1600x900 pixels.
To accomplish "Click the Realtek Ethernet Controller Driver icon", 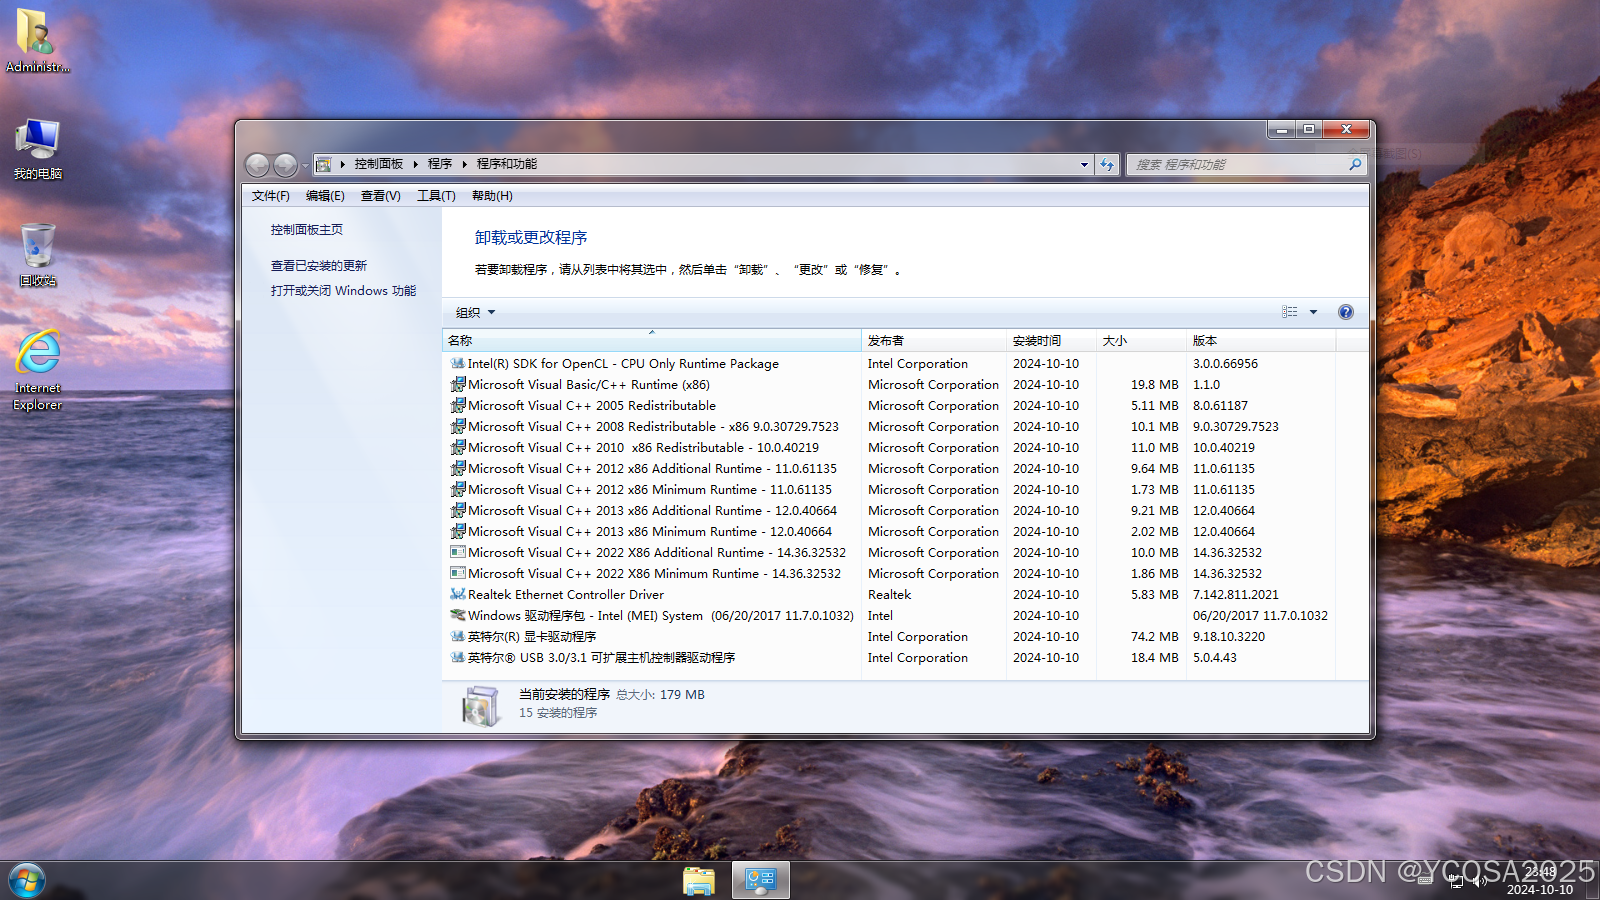I will click(457, 595).
